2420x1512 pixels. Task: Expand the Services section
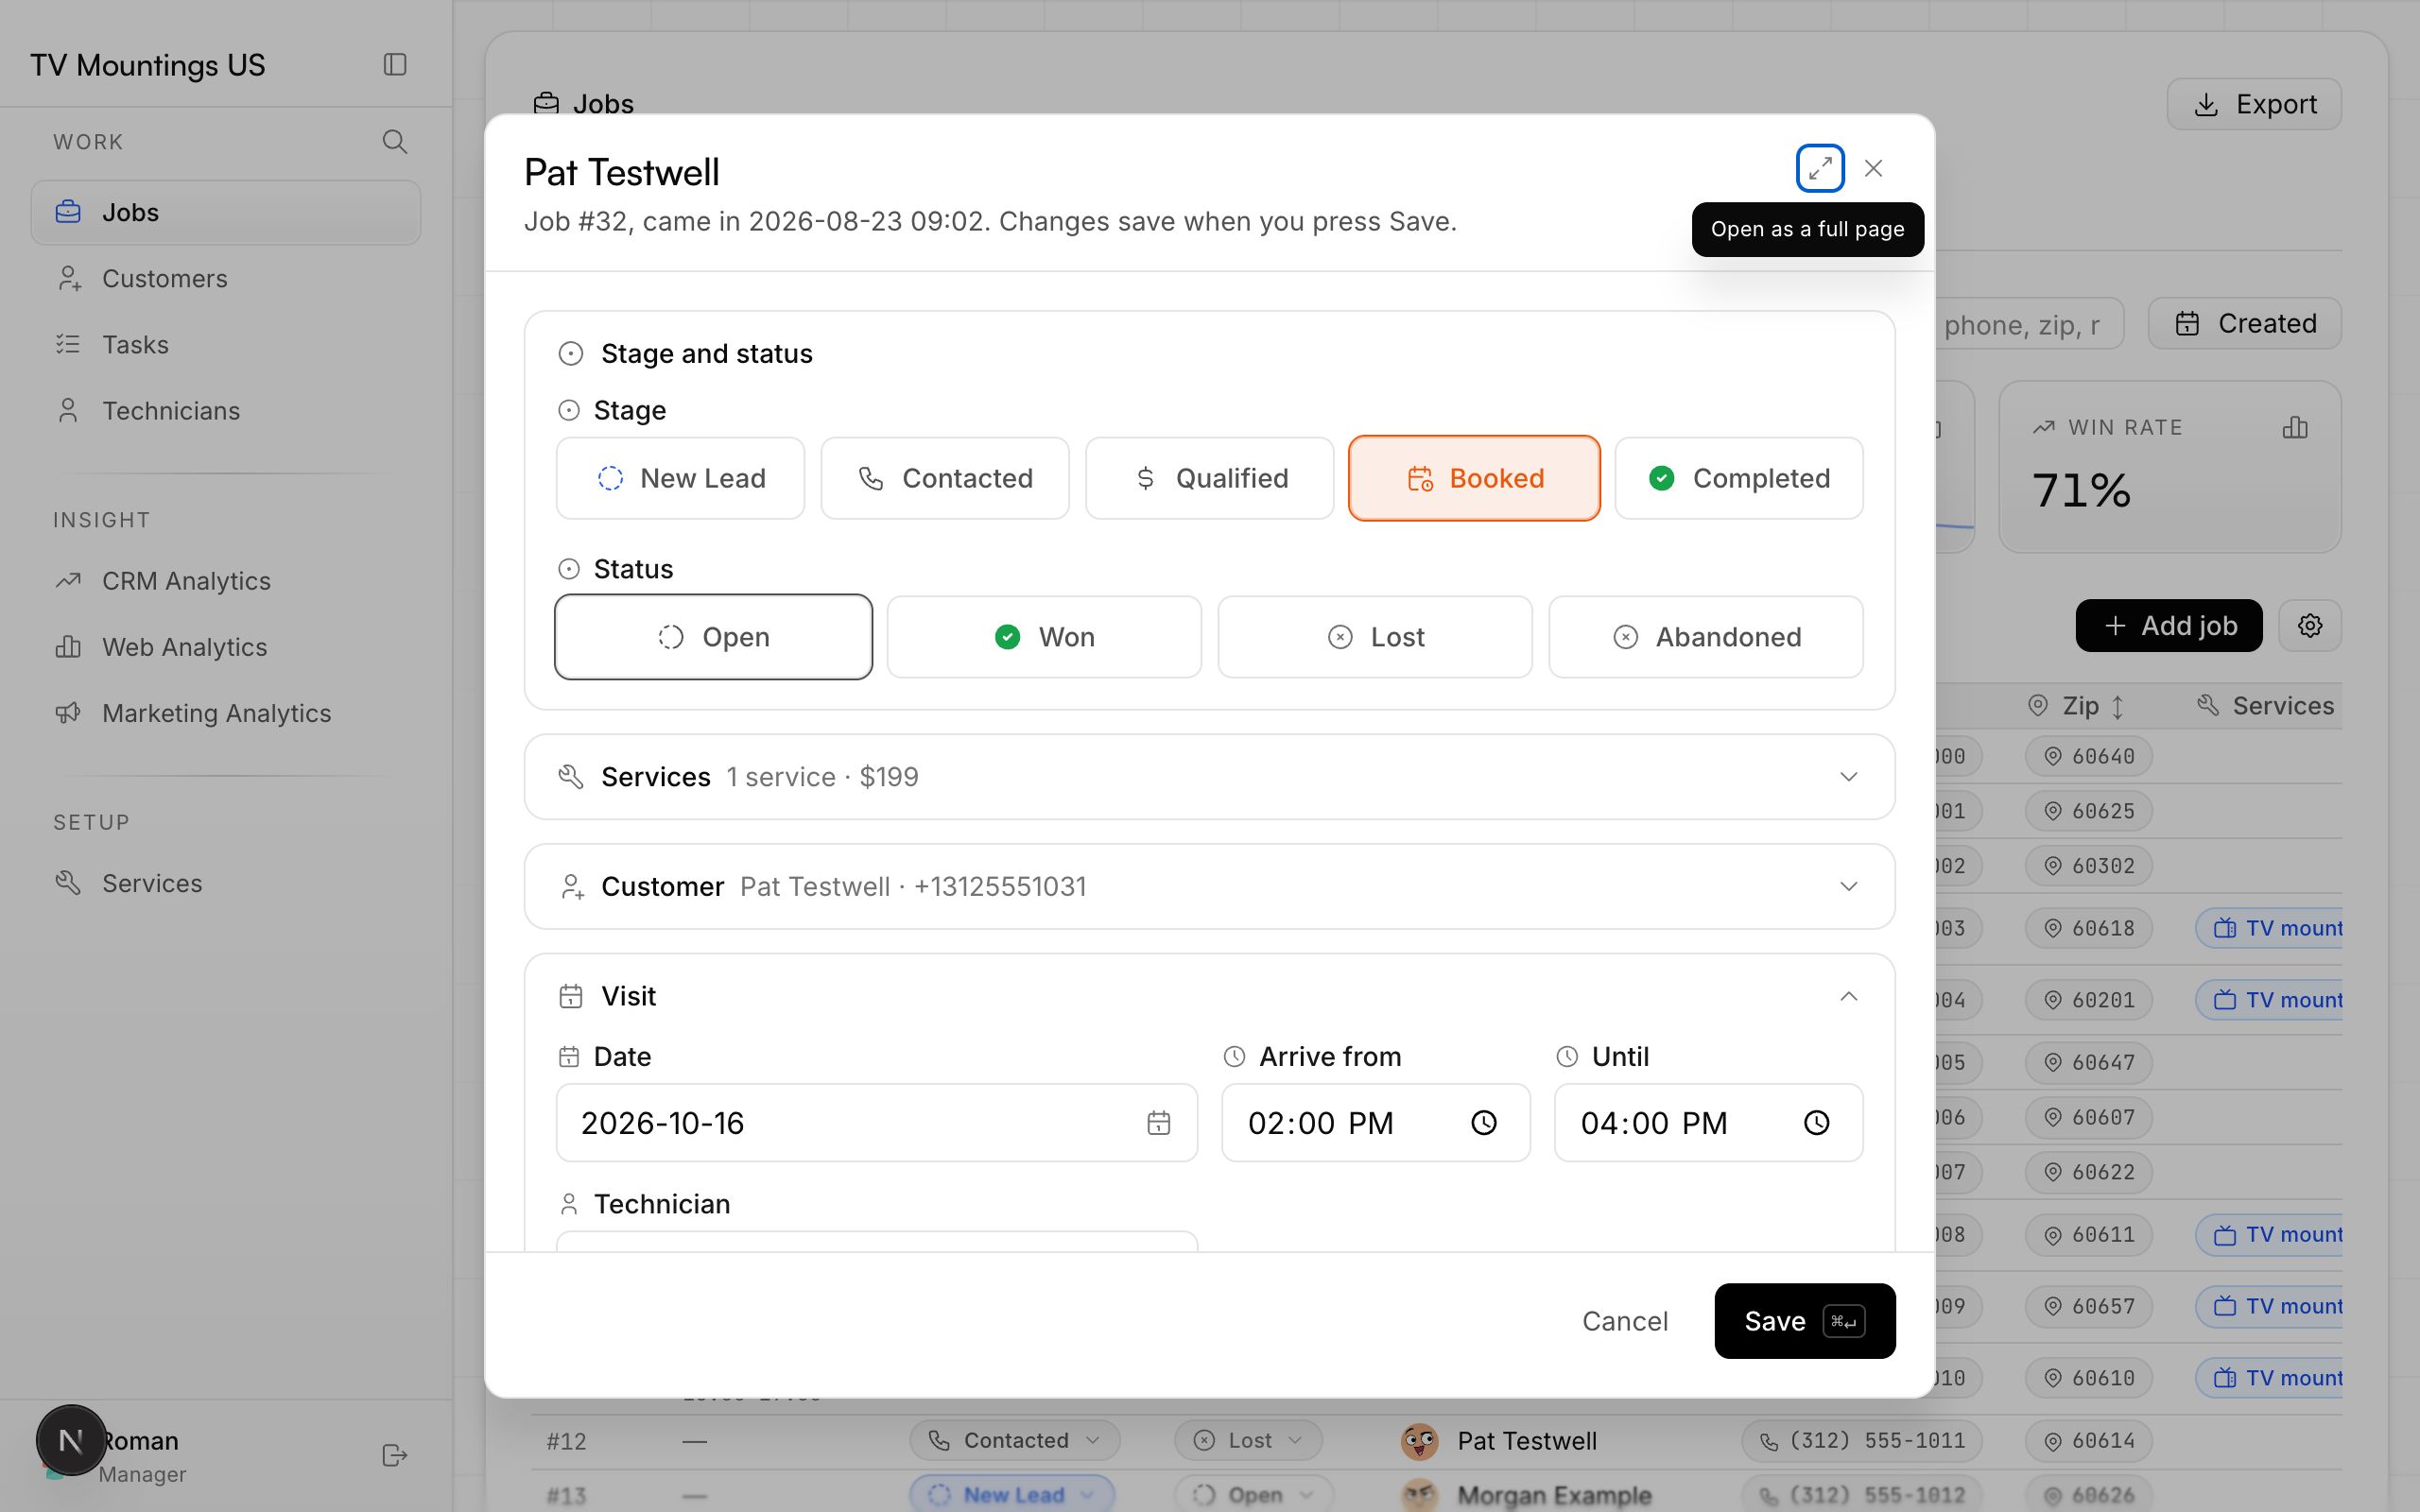pyautogui.click(x=1210, y=777)
